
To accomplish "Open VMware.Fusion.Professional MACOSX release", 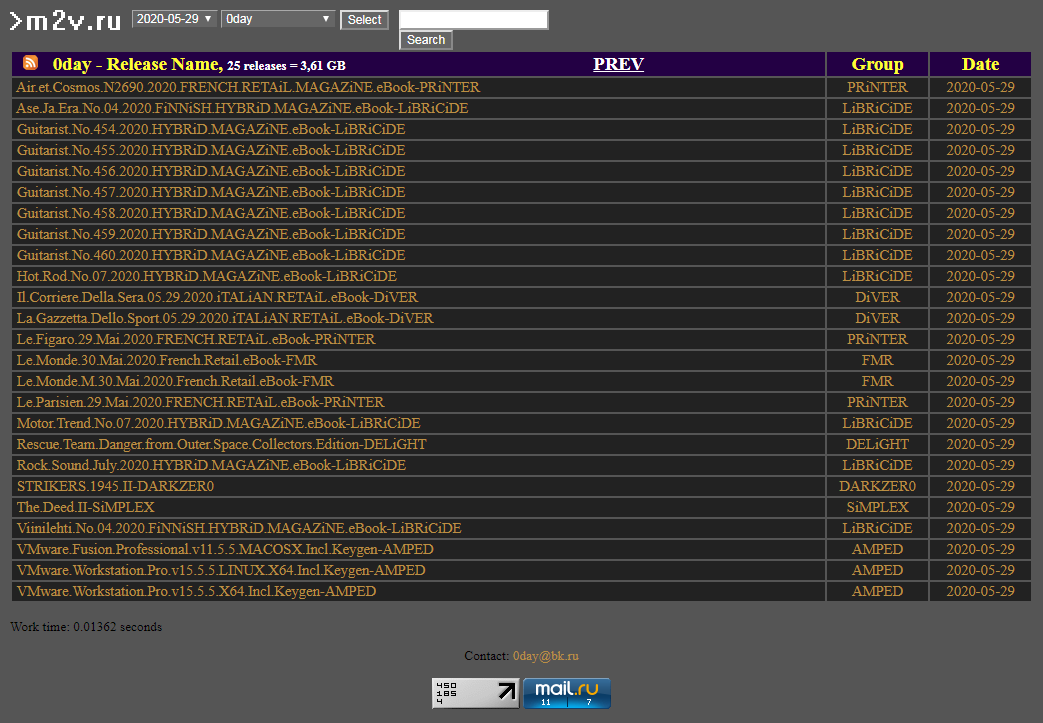I will tap(225, 549).
